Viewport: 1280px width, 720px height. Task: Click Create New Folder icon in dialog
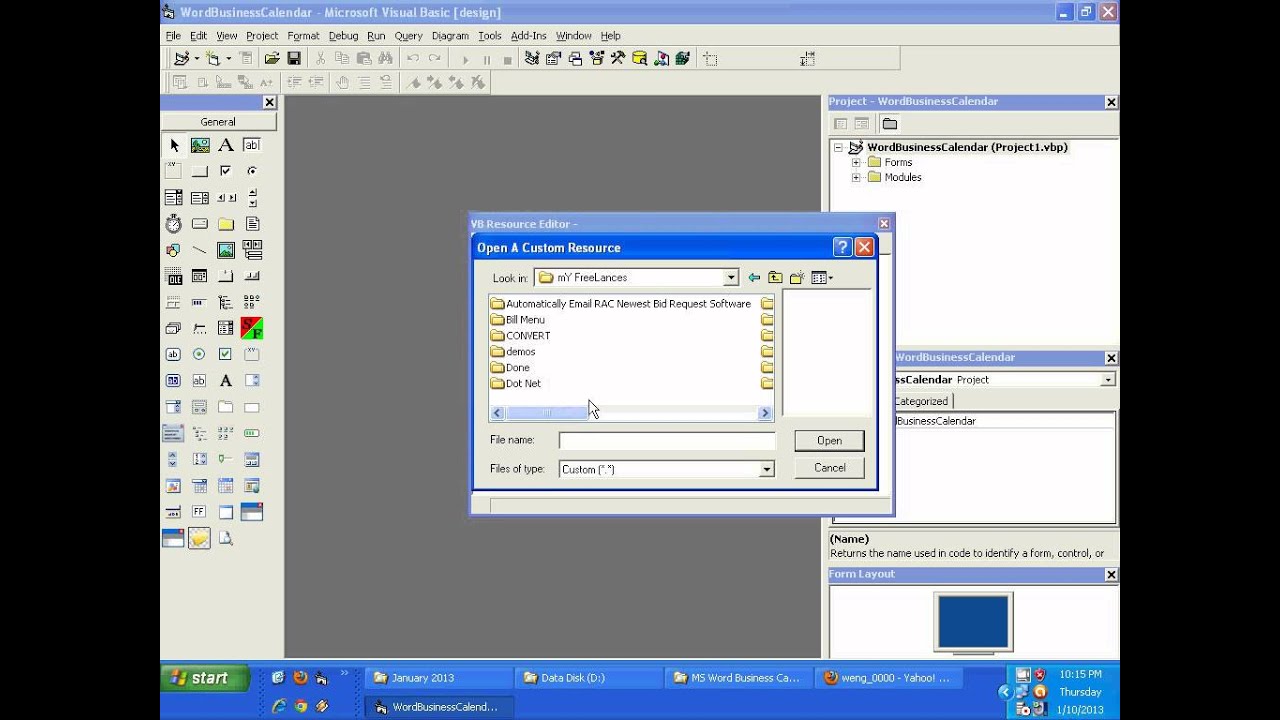[797, 278]
